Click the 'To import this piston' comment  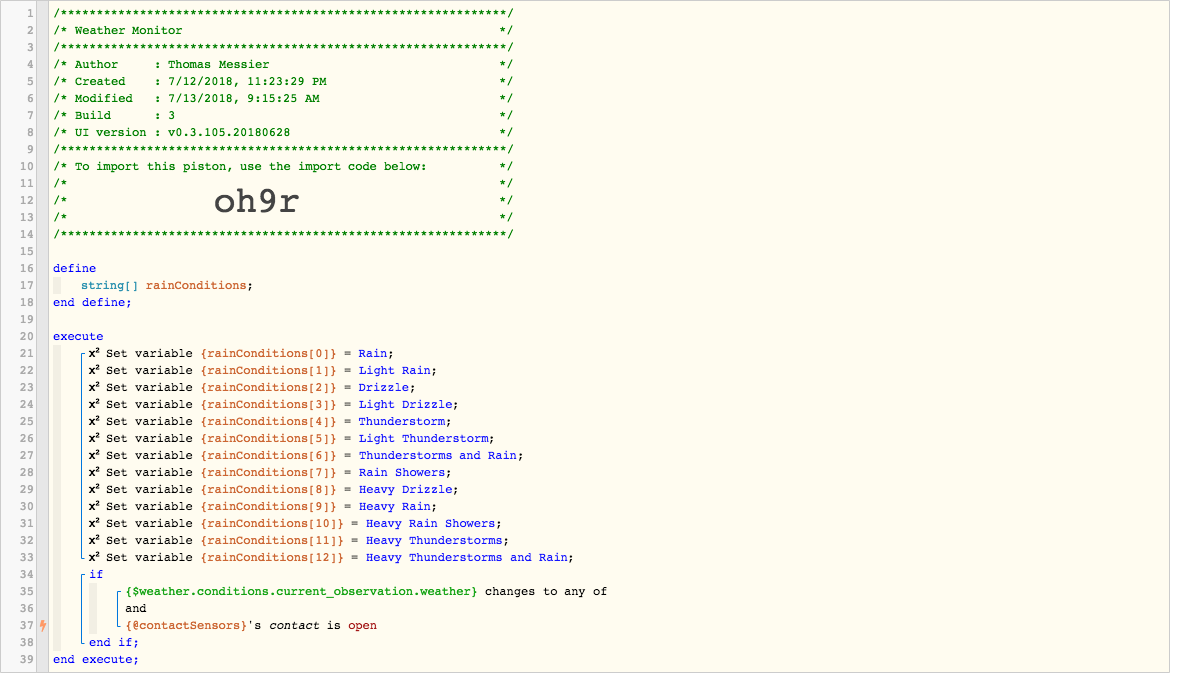250,167
